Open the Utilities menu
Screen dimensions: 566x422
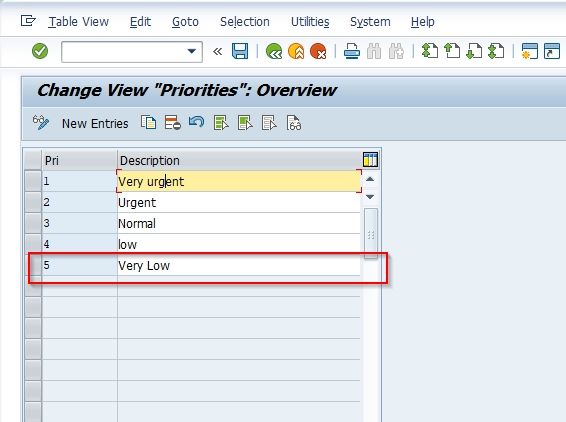coord(310,22)
